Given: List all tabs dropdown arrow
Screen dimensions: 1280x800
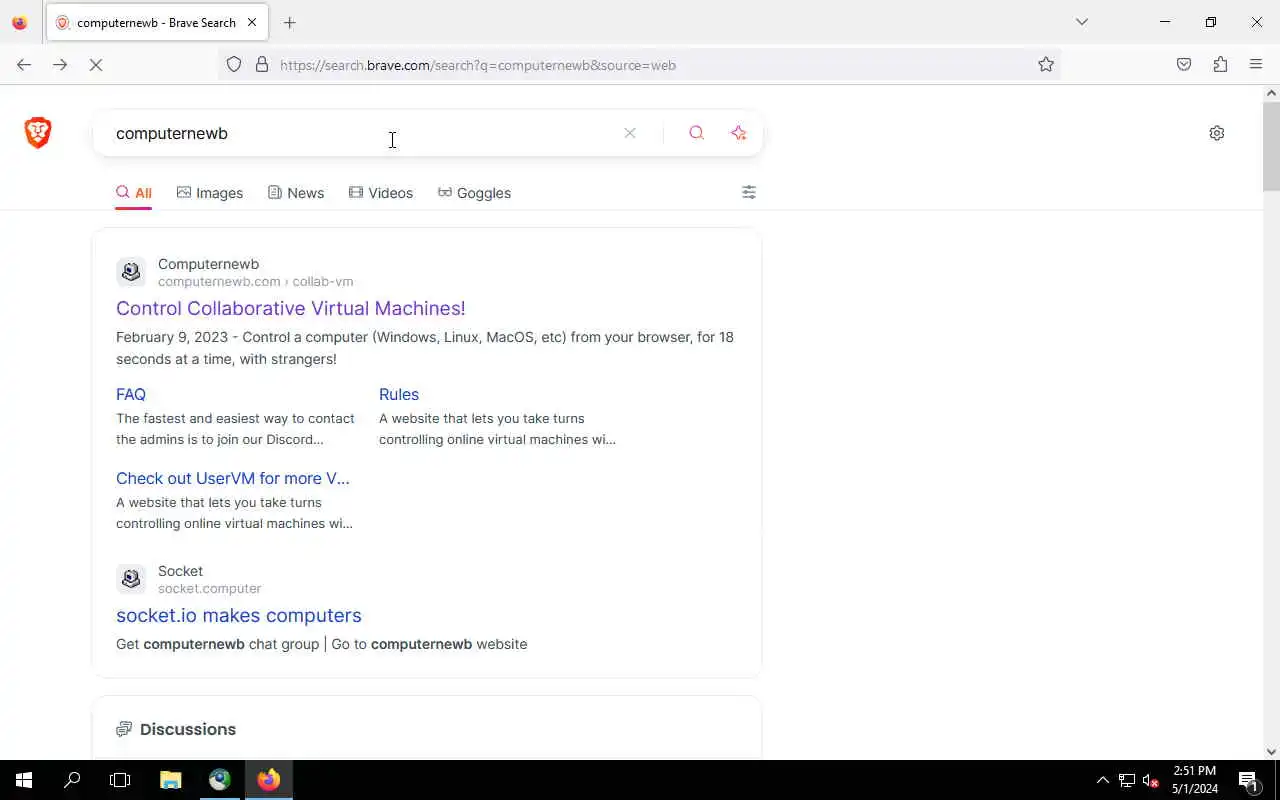Looking at the screenshot, I should coord(1082,22).
